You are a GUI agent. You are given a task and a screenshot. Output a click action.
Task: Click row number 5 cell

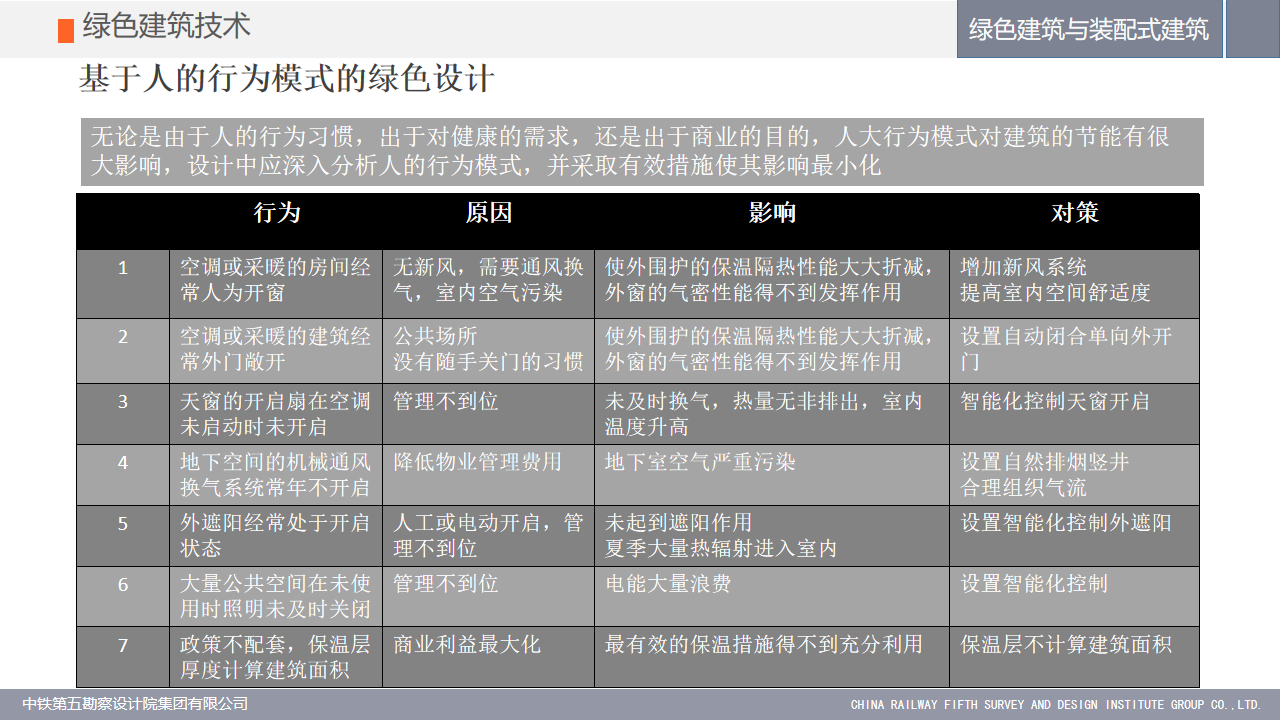tap(123, 536)
